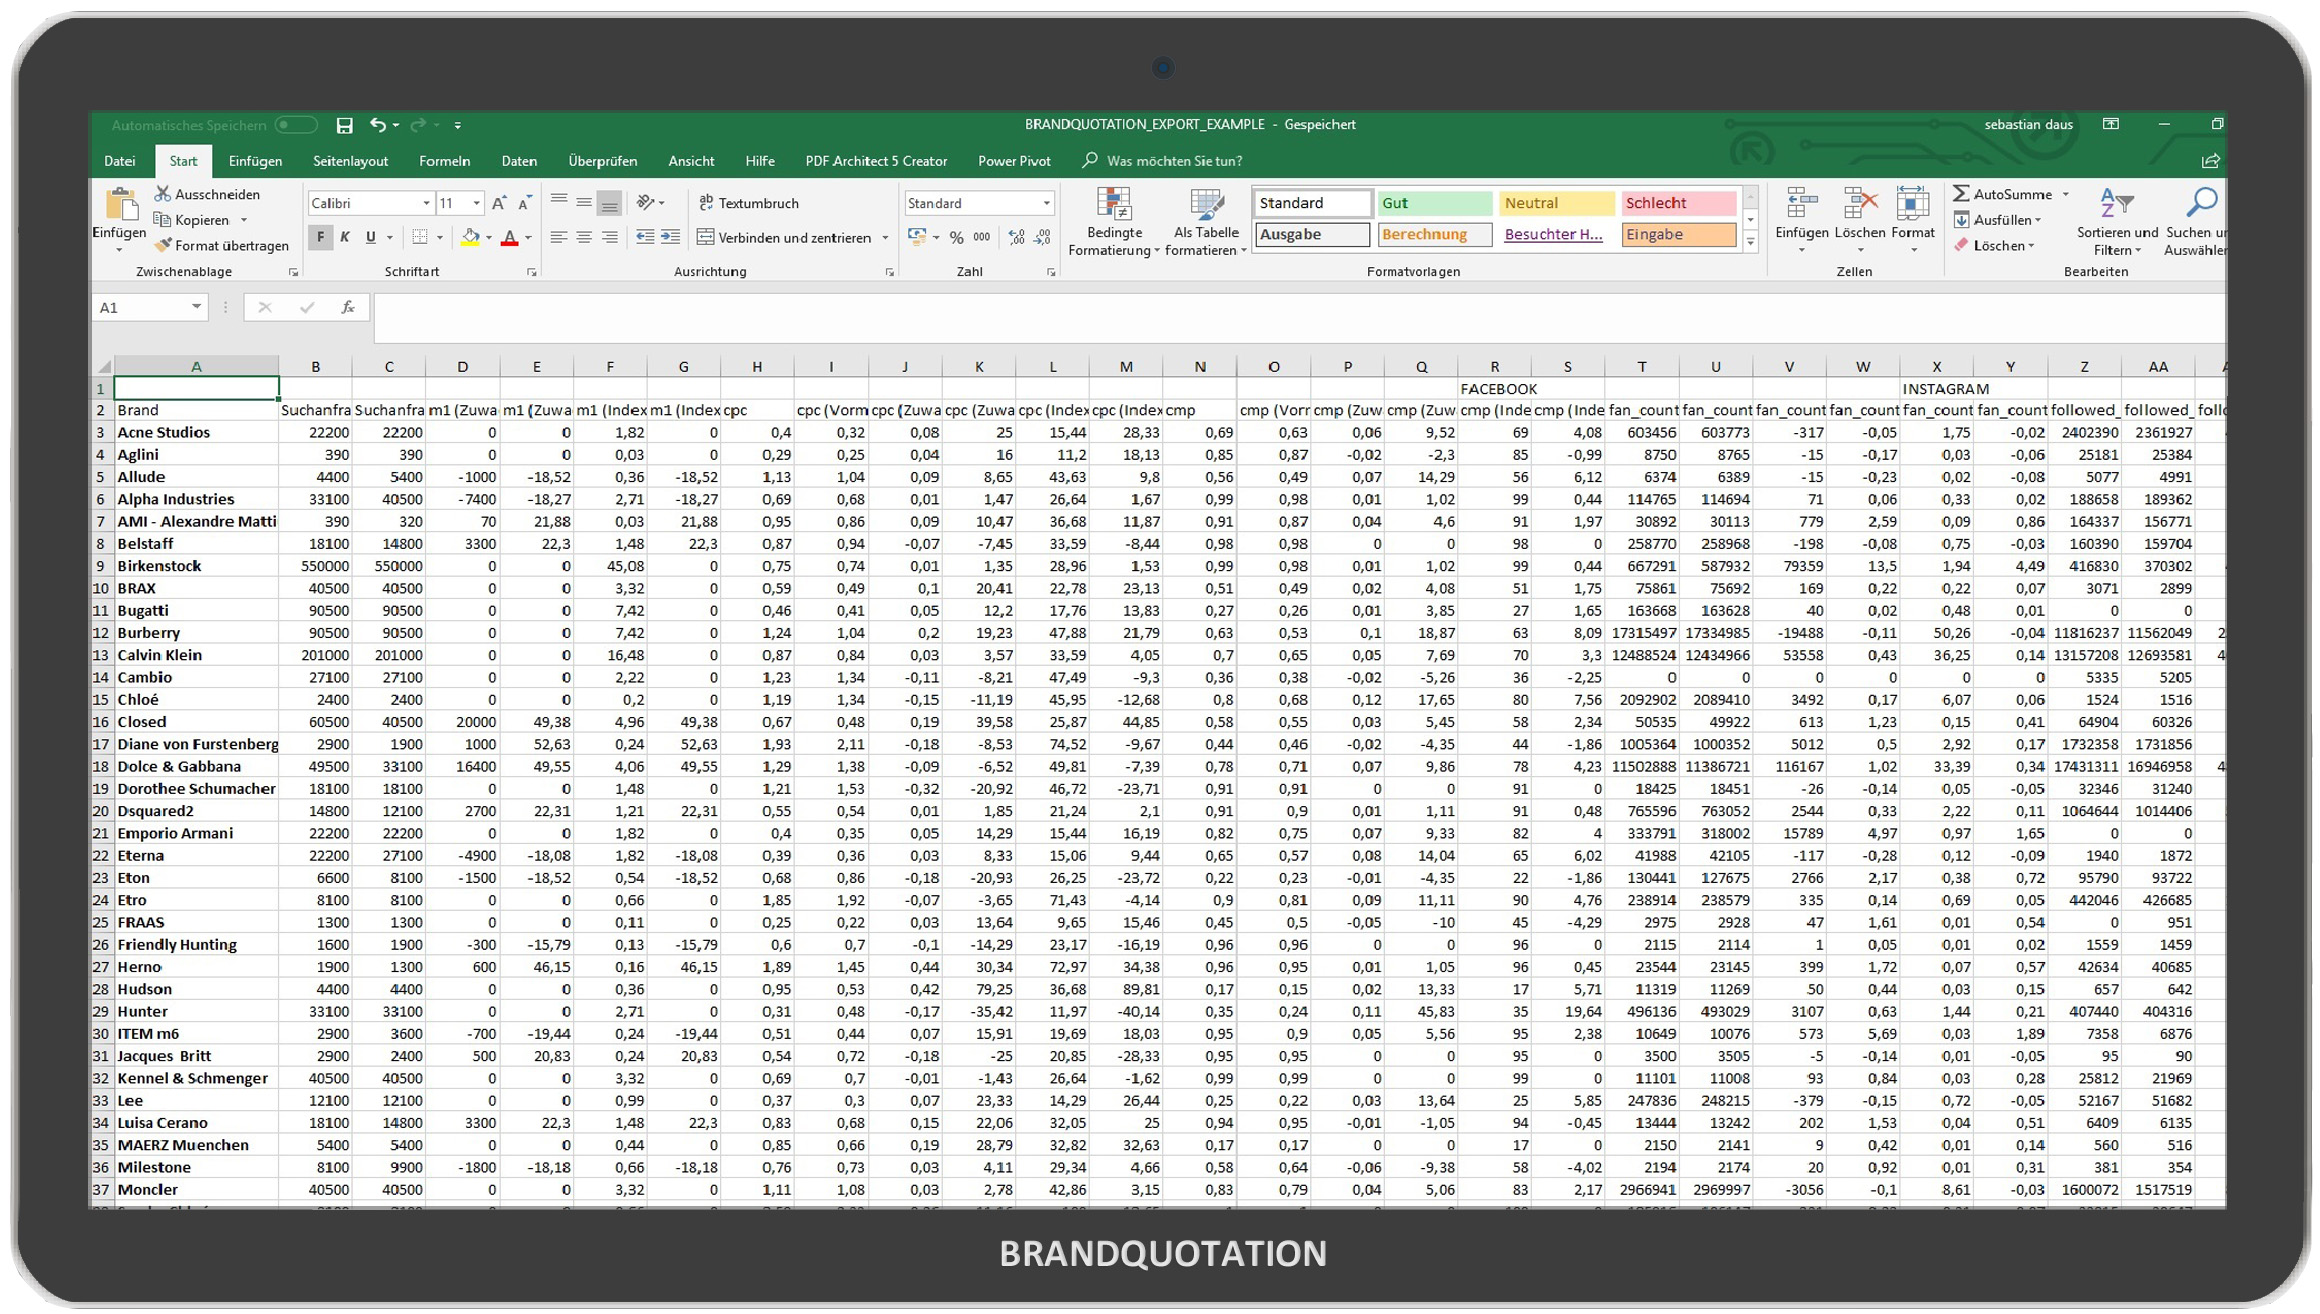This screenshot has width=2320, height=1314.
Task: Apply the Schlecht cell style
Action: [1678, 203]
